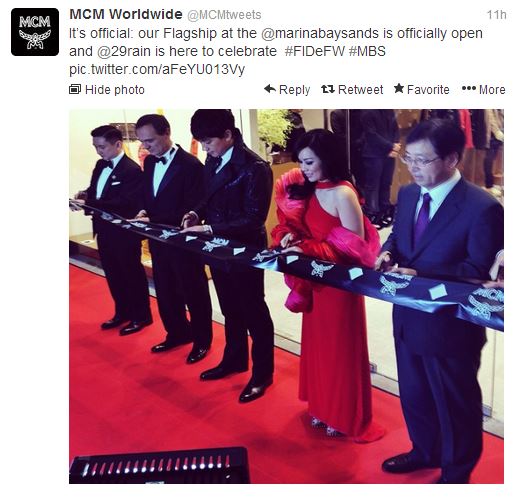Open the #FIDeFW hashtag
The image size is (513, 497).
(x=315, y=52)
